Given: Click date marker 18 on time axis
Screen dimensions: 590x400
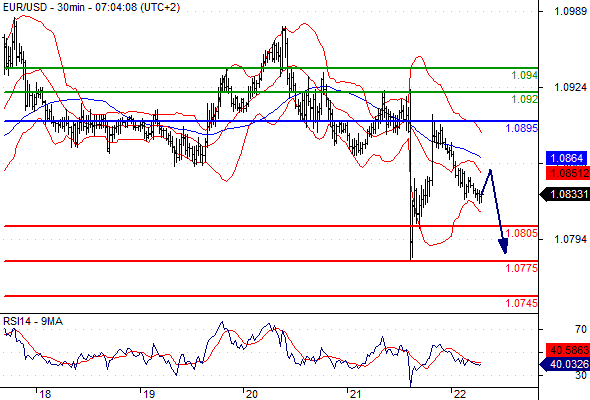Looking at the screenshot, I should (45, 394).
